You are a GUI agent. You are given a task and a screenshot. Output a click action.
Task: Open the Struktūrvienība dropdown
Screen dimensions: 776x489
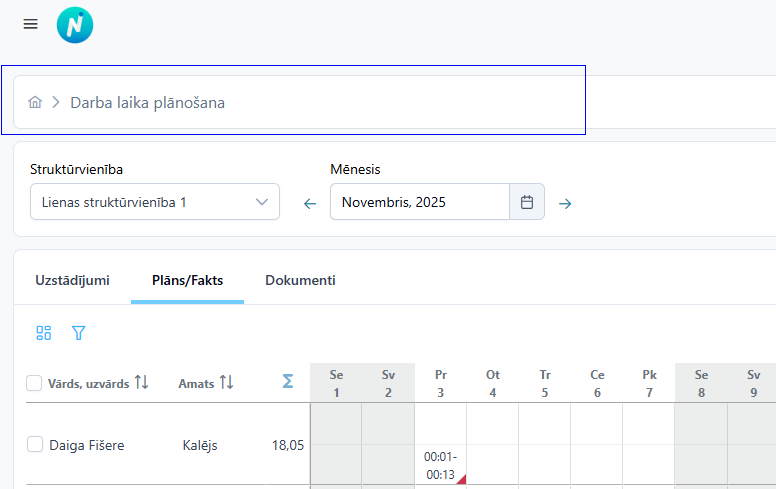point(155,202)
